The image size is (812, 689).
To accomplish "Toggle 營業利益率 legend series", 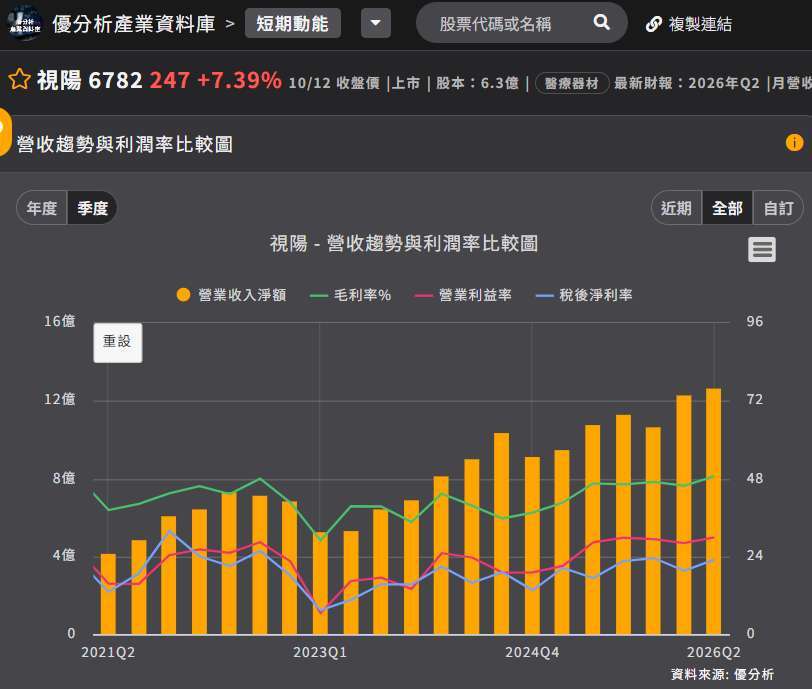I will tap(463, 295).
